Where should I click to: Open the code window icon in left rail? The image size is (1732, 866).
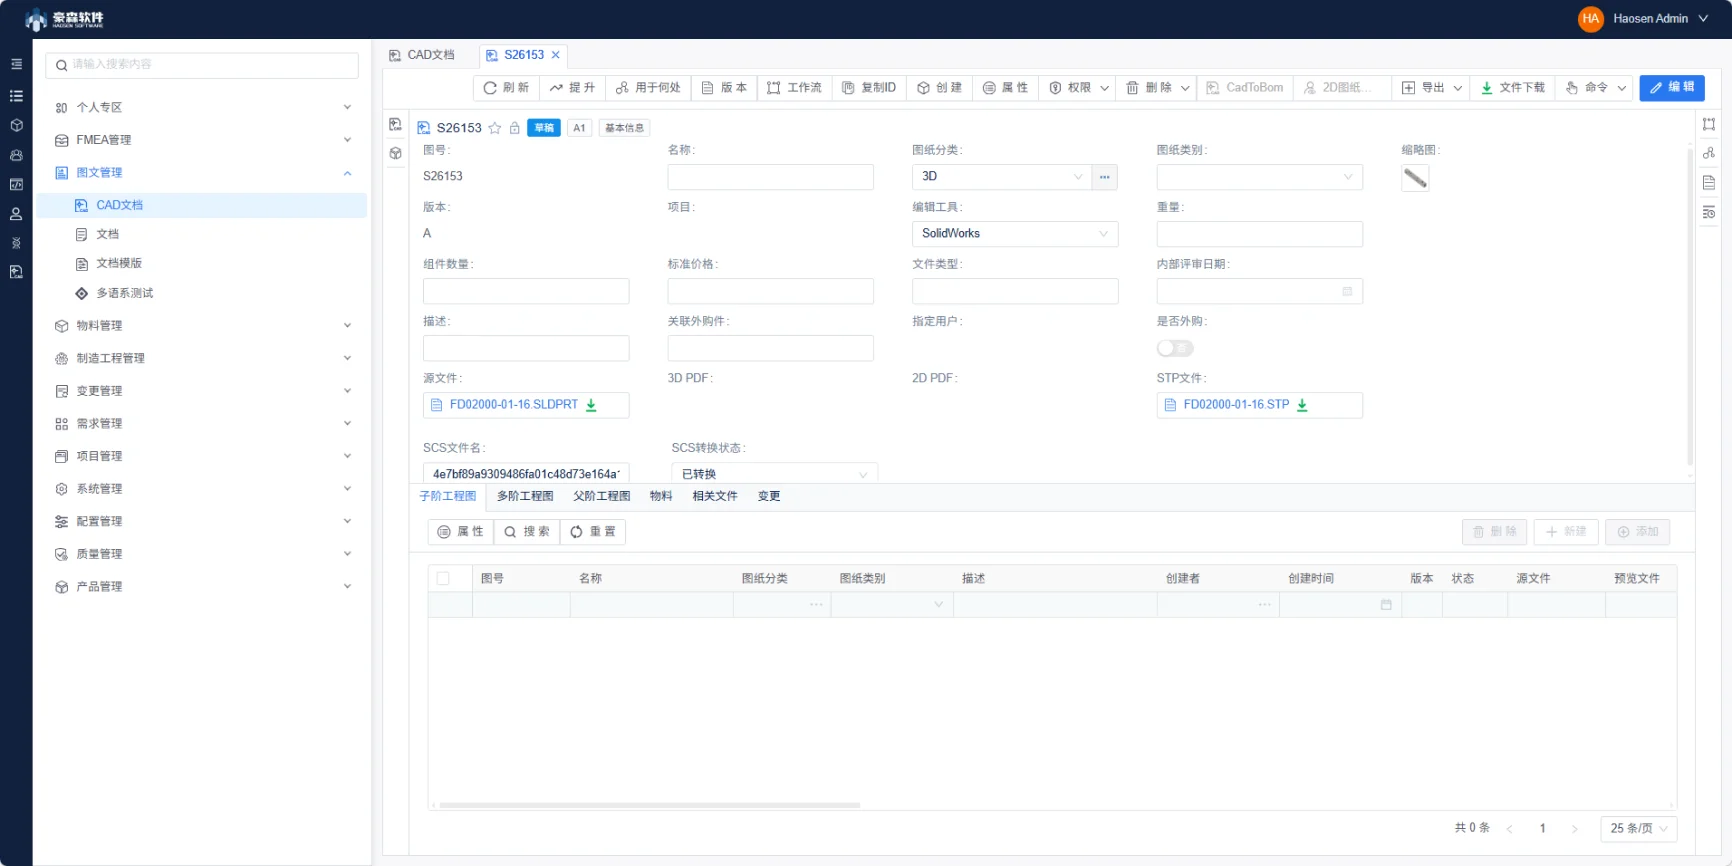(16, 184)
